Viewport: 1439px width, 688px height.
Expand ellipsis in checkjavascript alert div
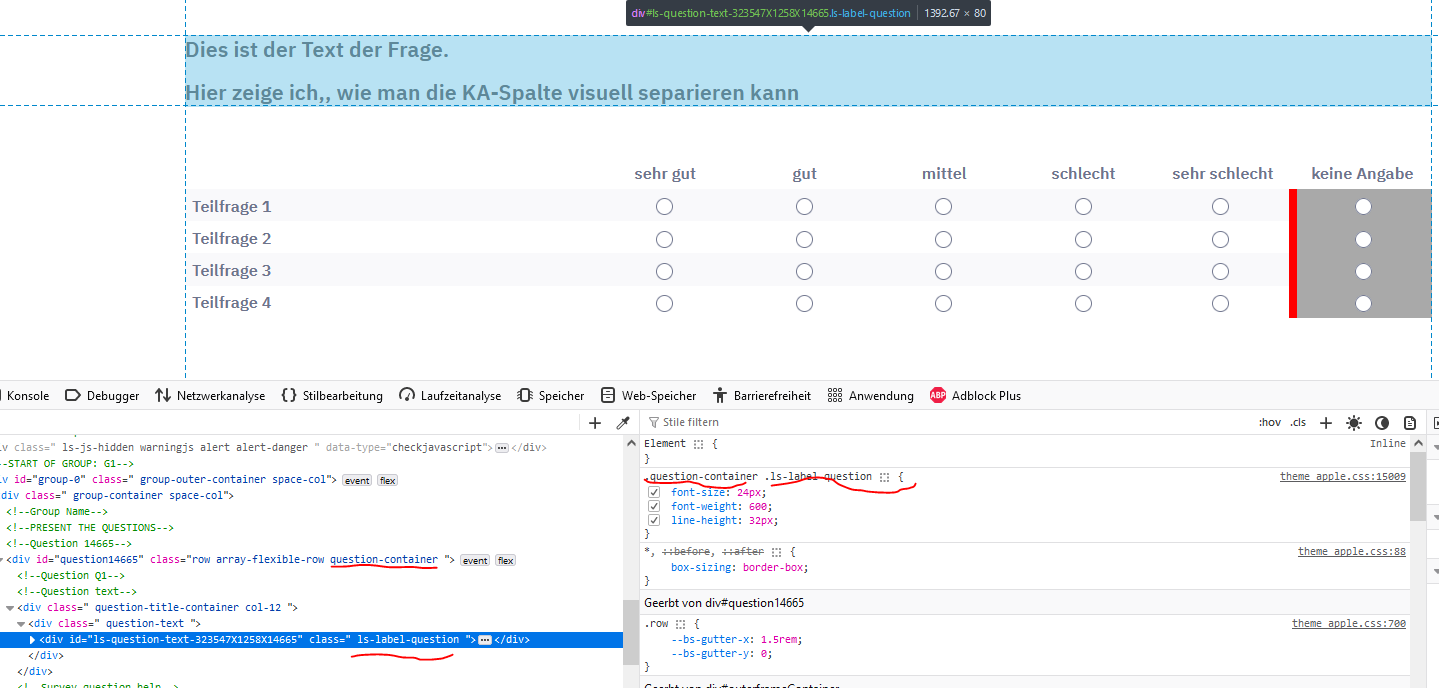(x=502, y=448)
